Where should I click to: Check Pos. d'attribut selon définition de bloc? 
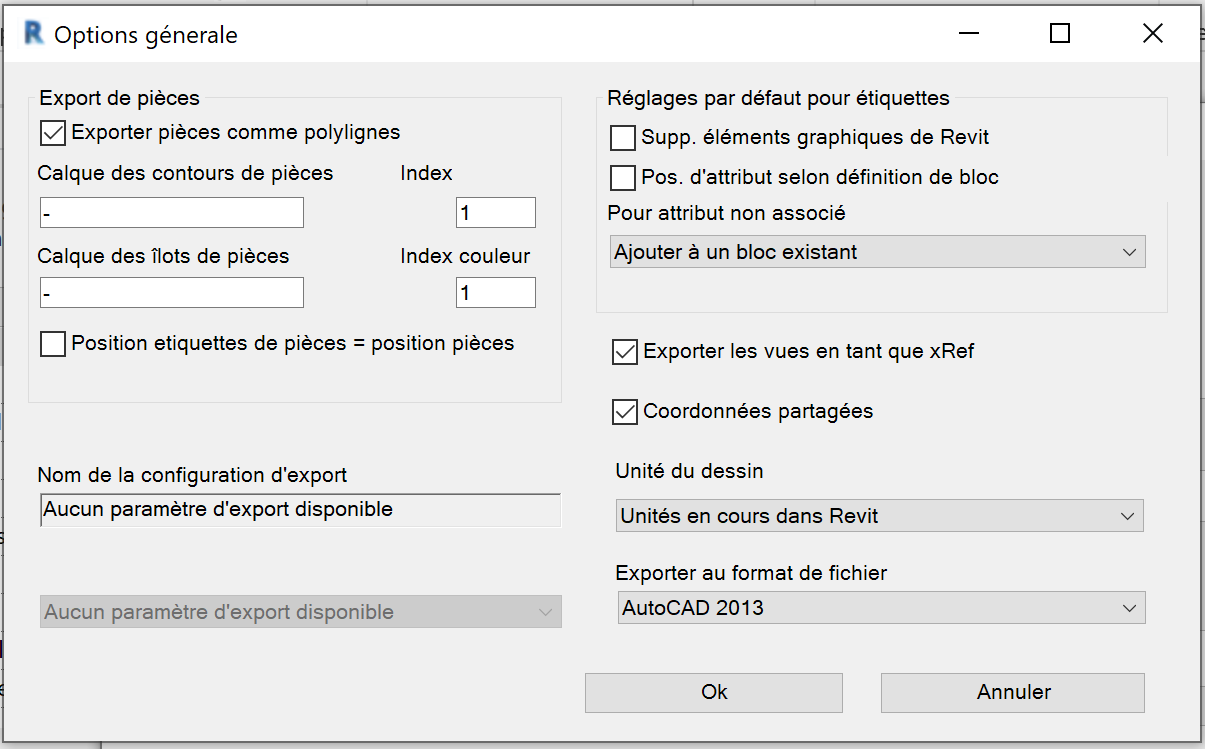(623, 178)
